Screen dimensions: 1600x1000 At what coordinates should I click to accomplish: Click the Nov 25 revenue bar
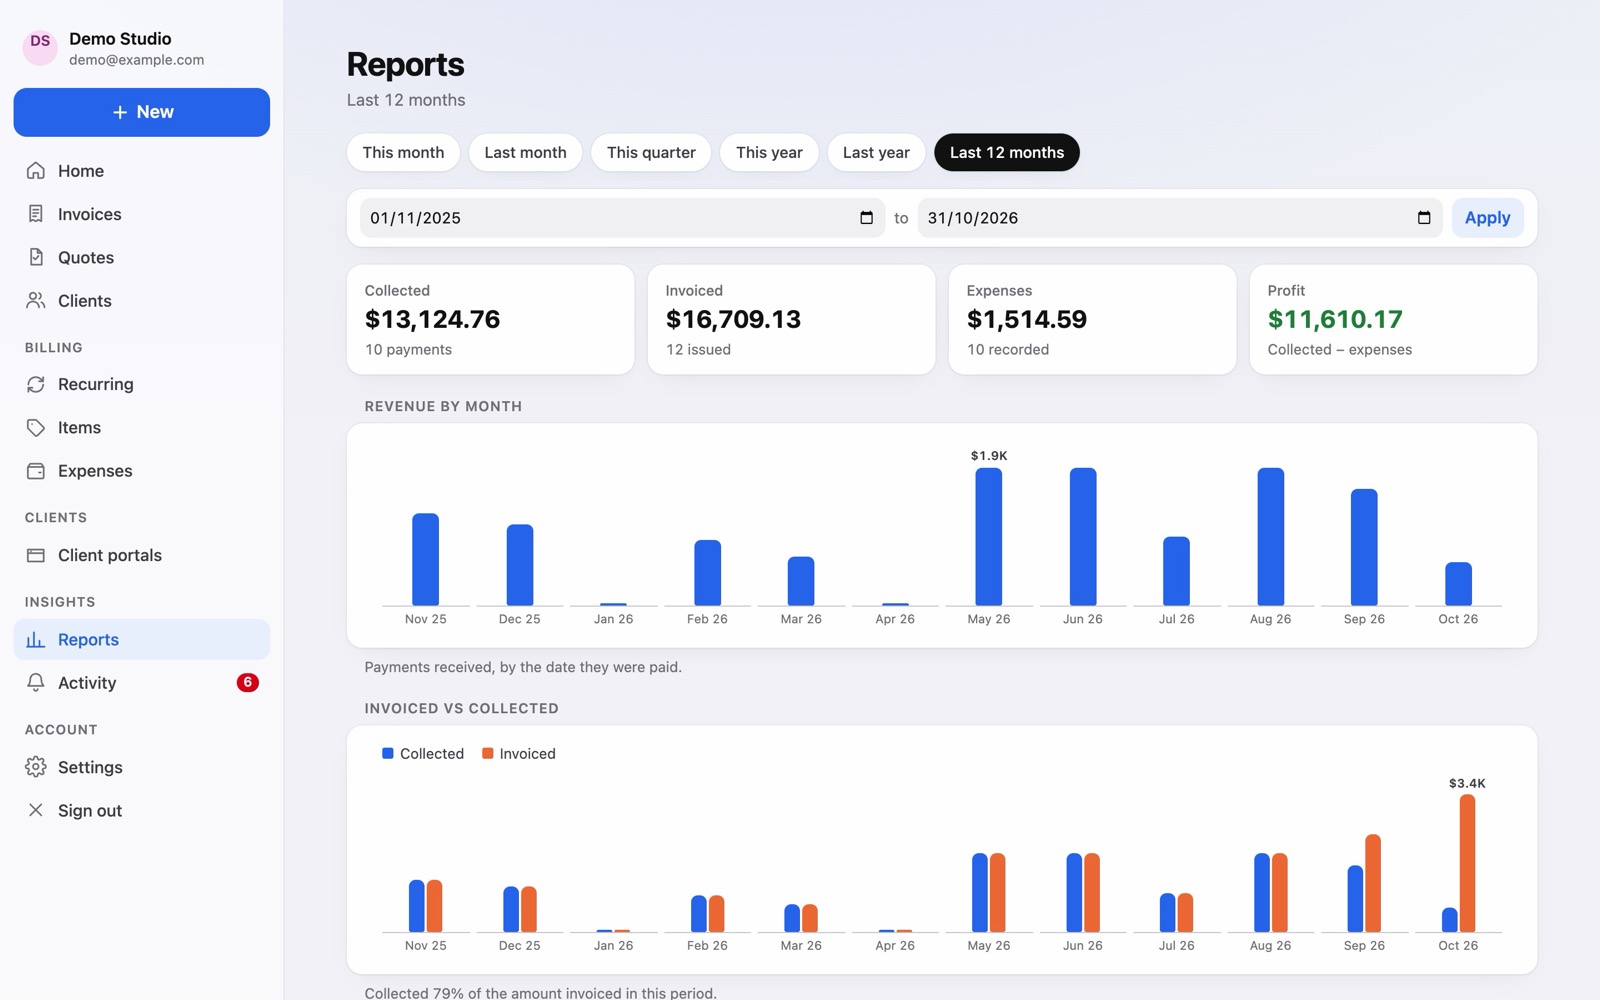coord(426,560)
